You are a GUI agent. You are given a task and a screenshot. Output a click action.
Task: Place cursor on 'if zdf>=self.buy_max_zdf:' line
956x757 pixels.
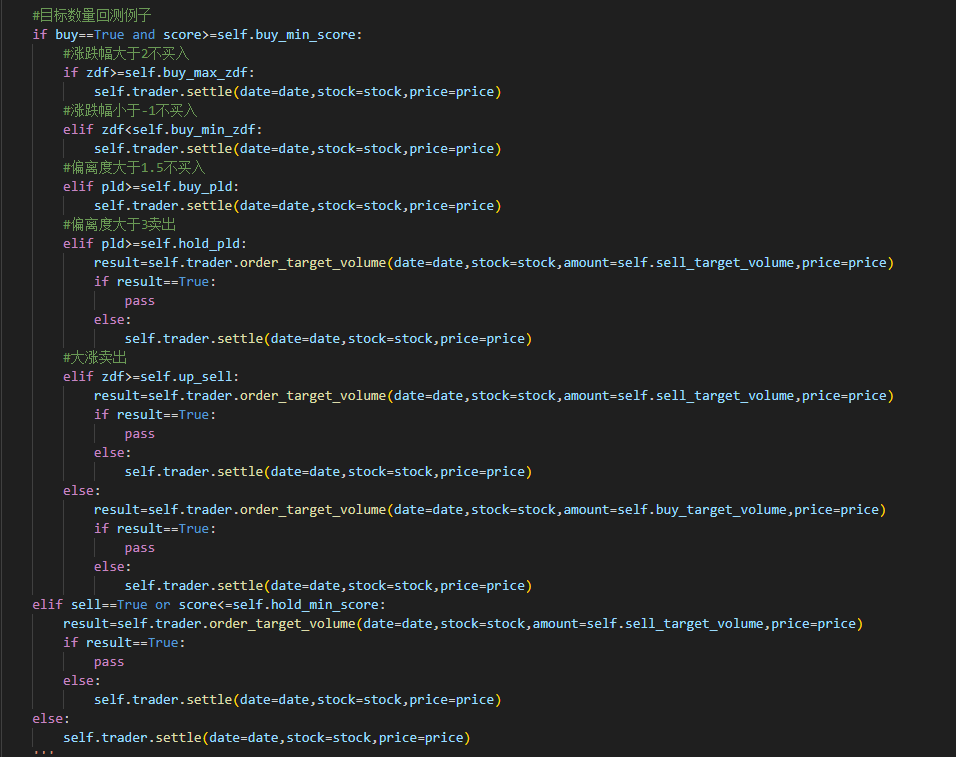(159, 73)
